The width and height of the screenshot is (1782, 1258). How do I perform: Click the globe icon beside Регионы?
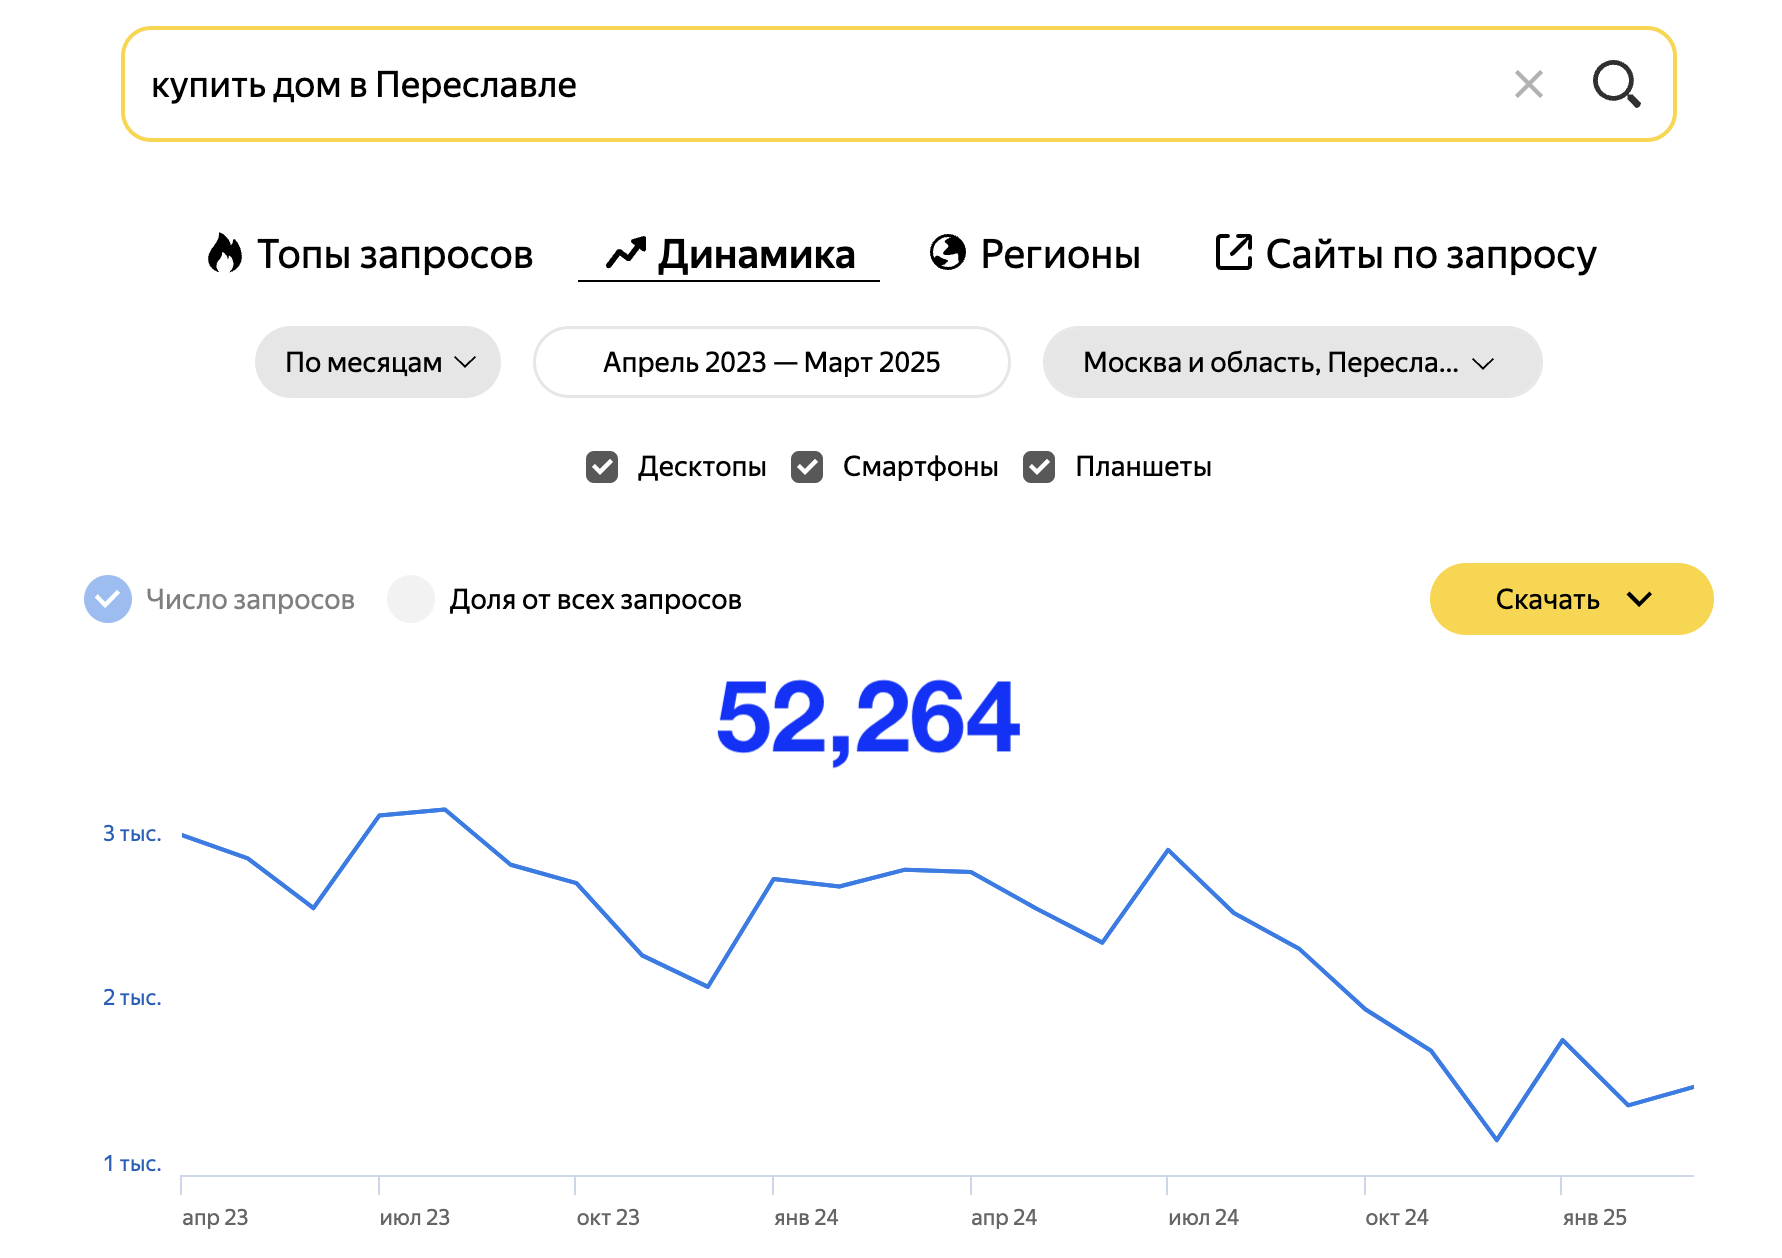[947, 253]
